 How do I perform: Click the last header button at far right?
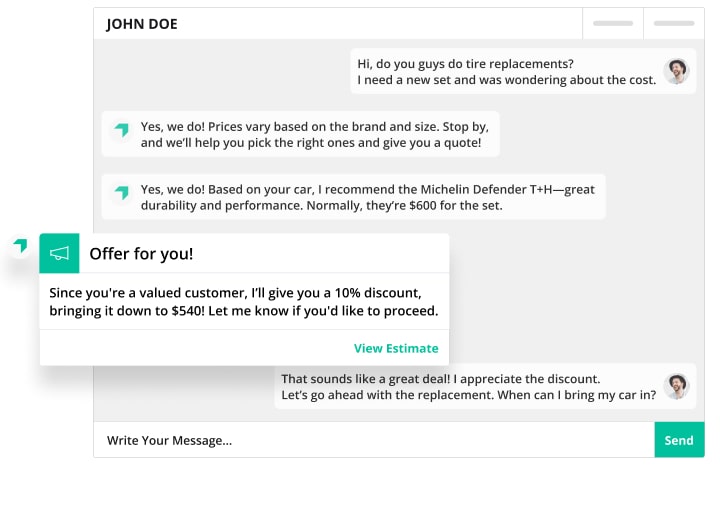(673, 23)
